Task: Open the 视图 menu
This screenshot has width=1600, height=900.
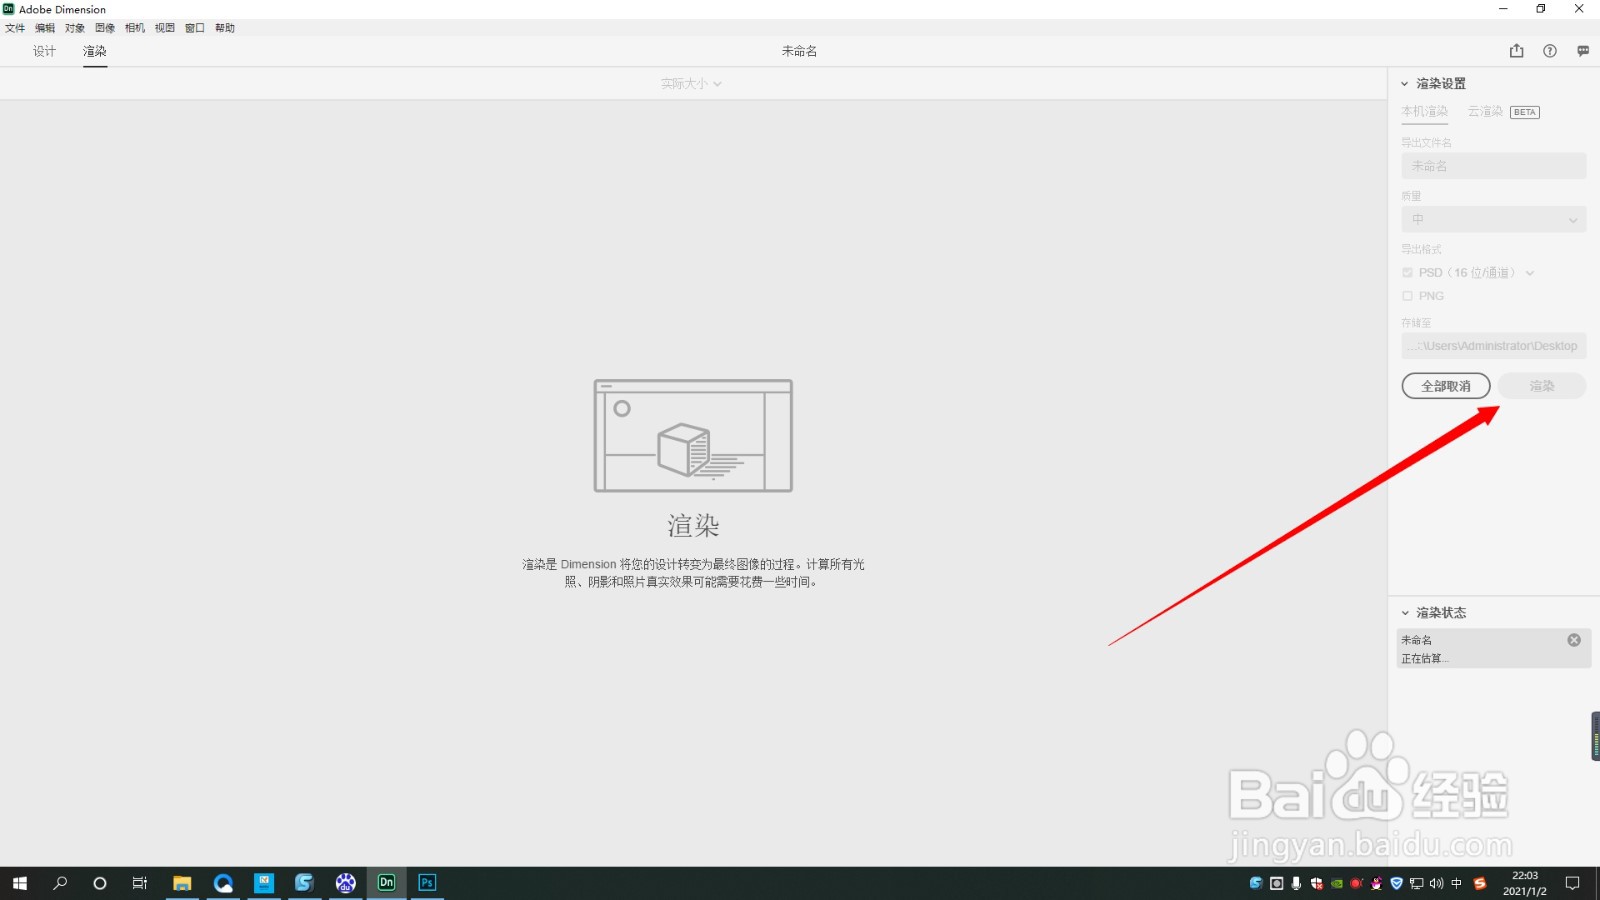Action: 165,28
